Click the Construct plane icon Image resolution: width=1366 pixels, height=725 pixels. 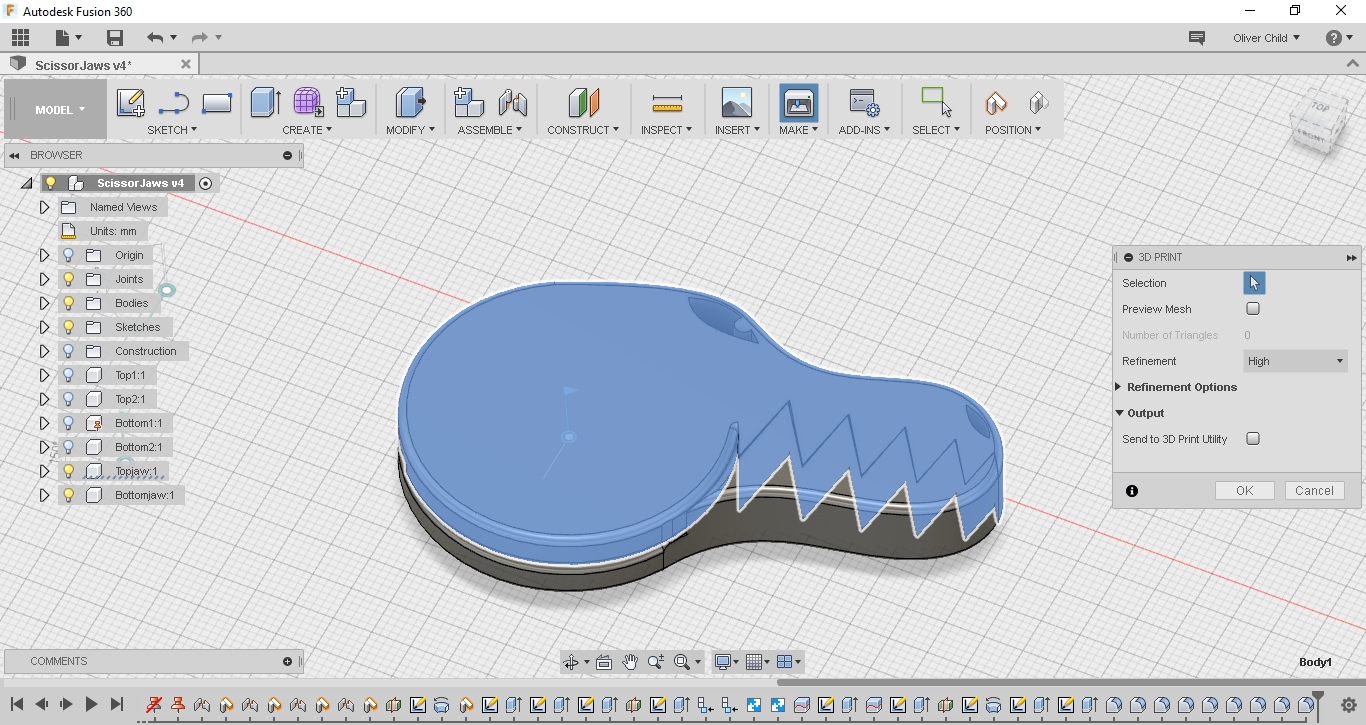point(583,103)
